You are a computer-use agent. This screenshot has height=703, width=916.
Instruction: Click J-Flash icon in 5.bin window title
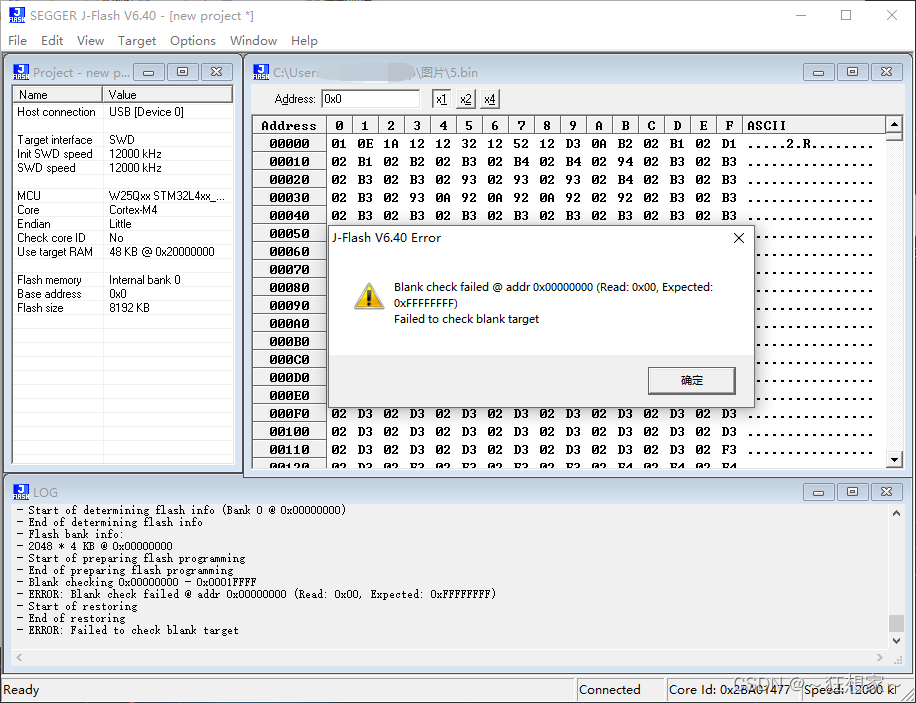[261, 72]
